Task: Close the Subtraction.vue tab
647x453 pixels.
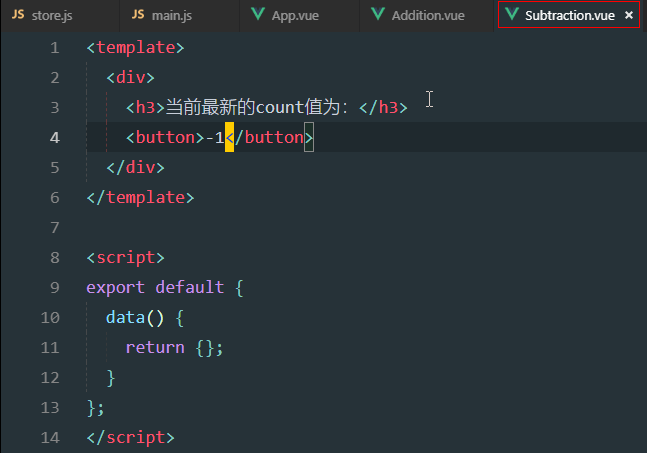Action: coord(629,15)
